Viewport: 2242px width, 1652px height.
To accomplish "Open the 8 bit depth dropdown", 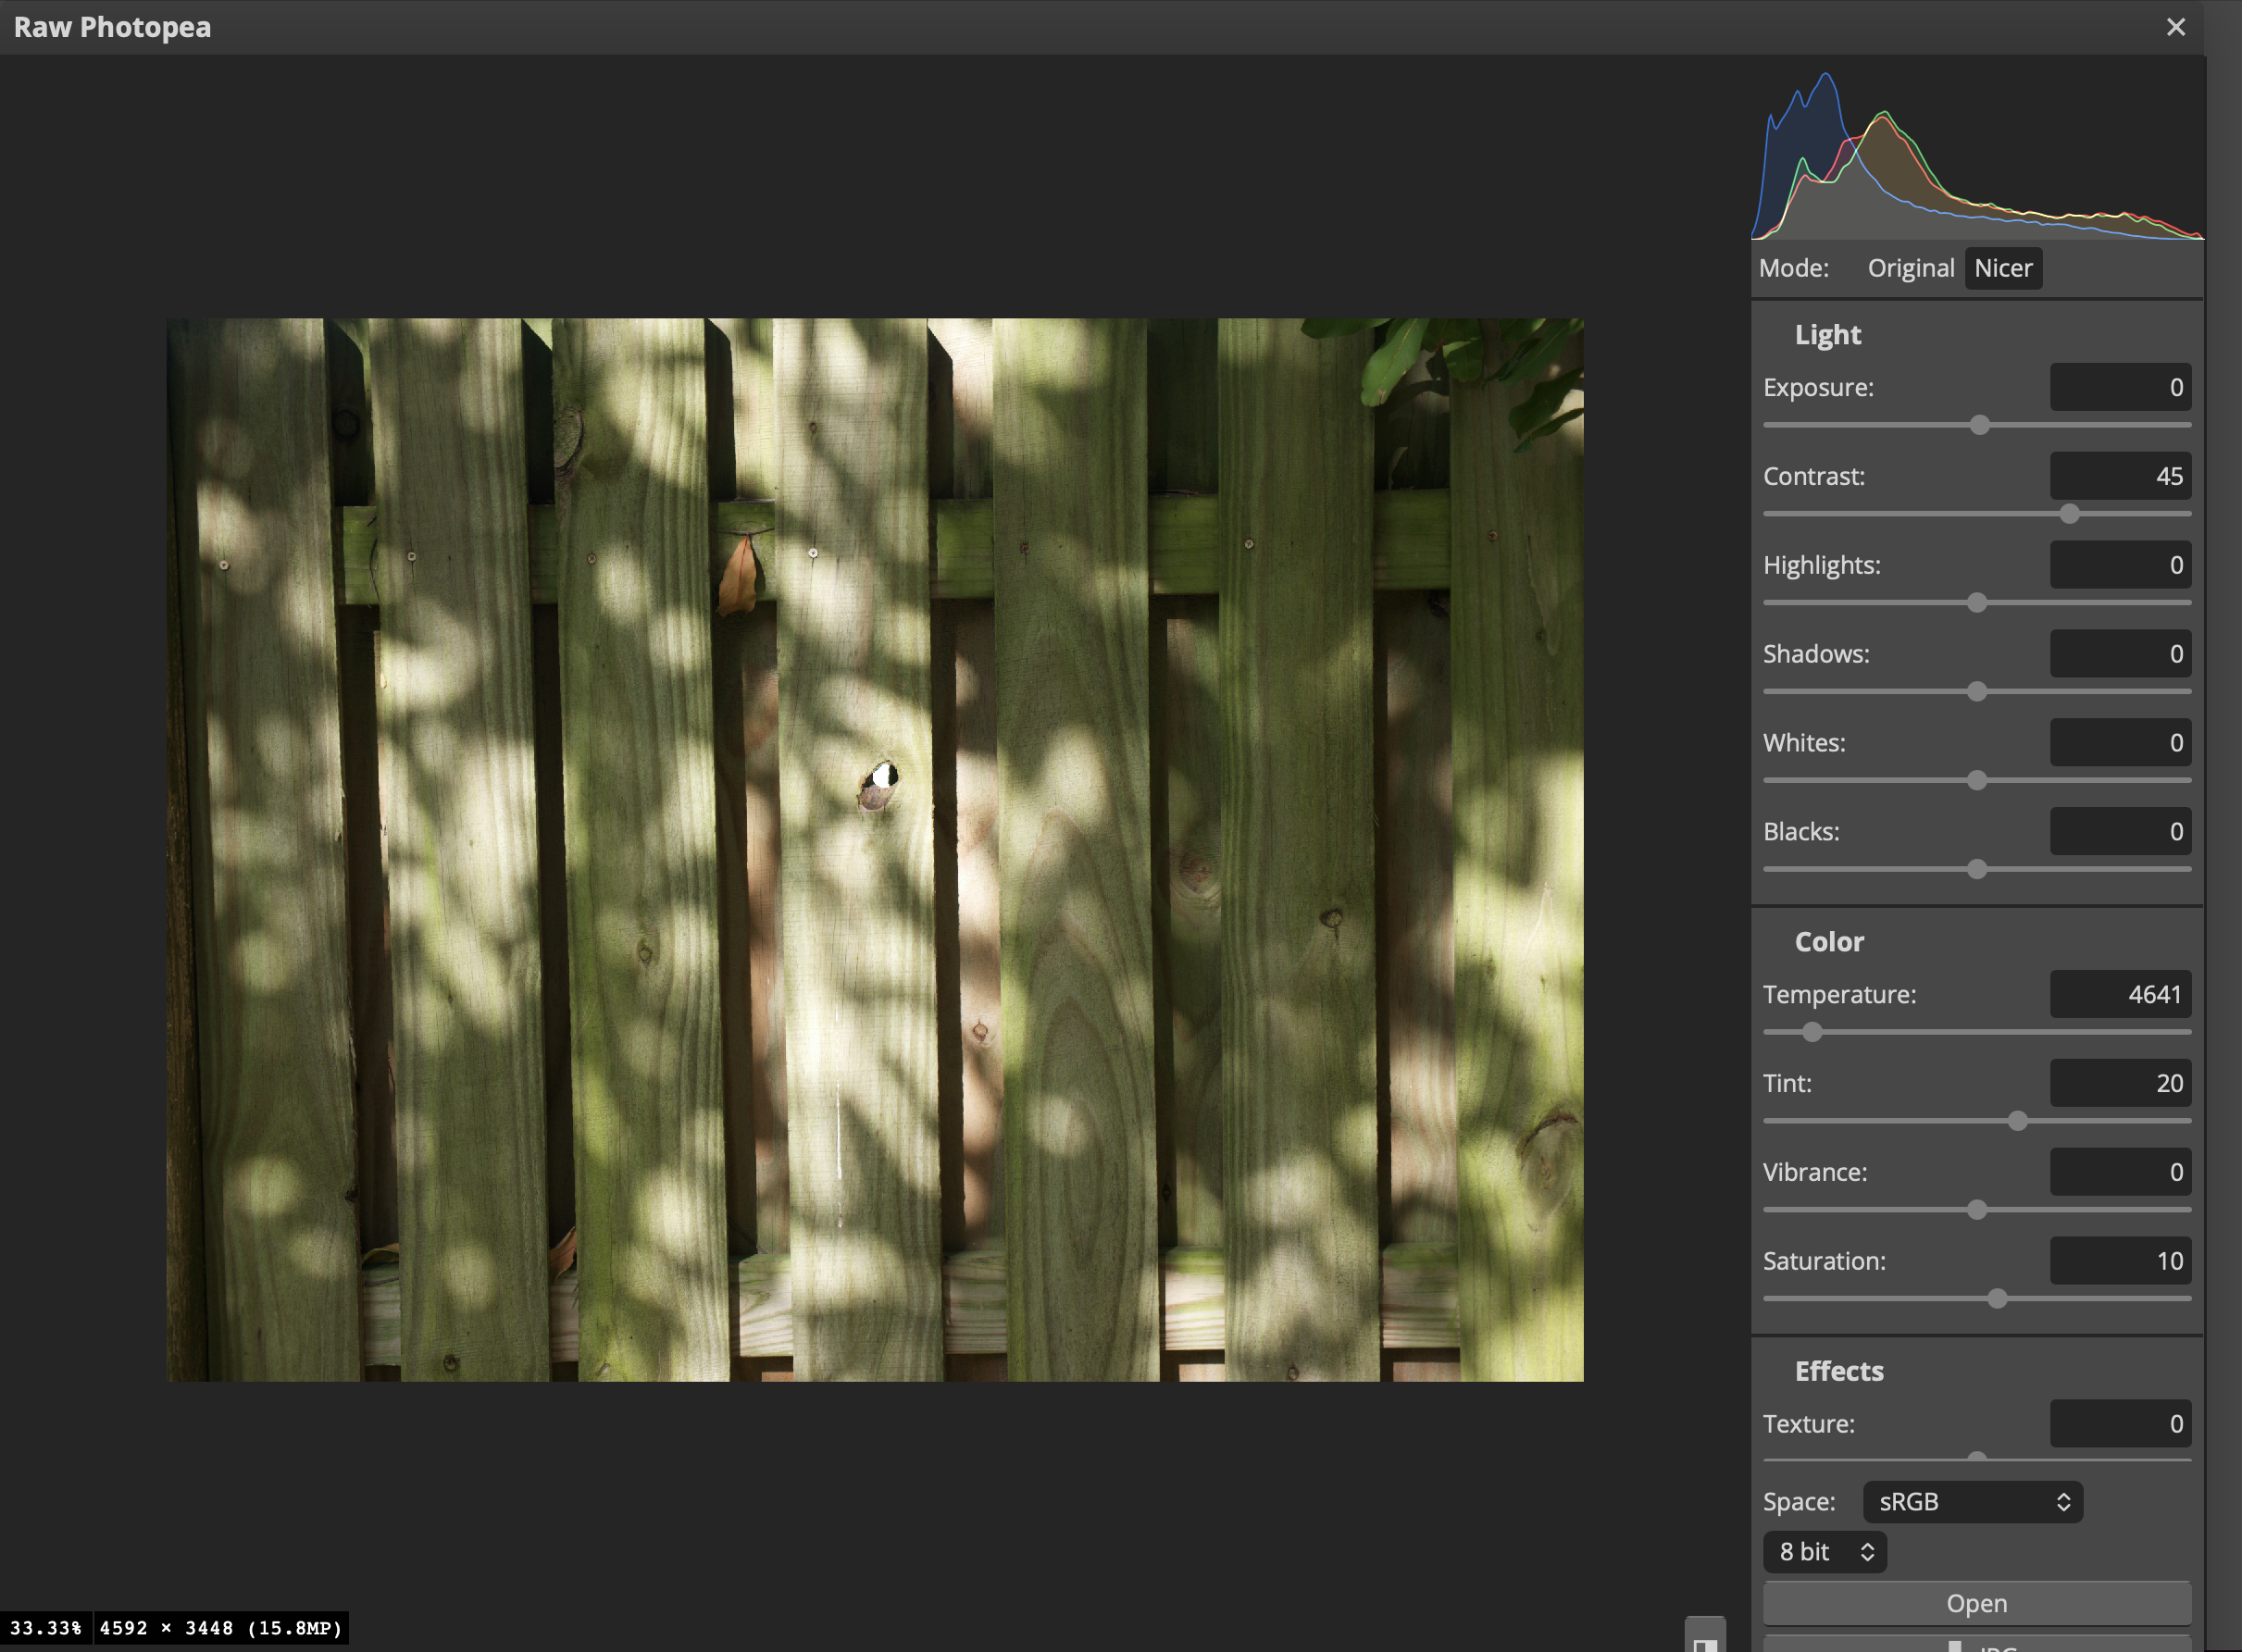I will point(1824,1551).
